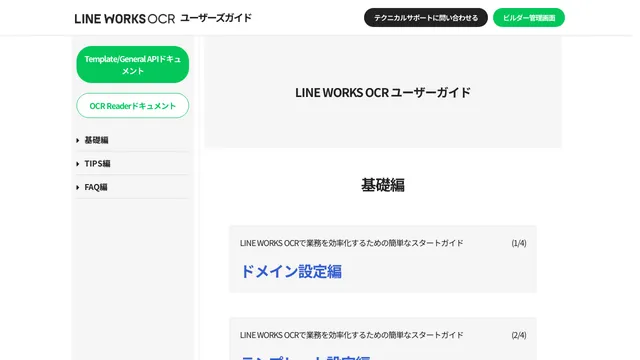This screenshot has width=640, height=360.
Task: Select the OCR Readerドキュメント button
Action: pyautogui.click(x=133, y=106)
